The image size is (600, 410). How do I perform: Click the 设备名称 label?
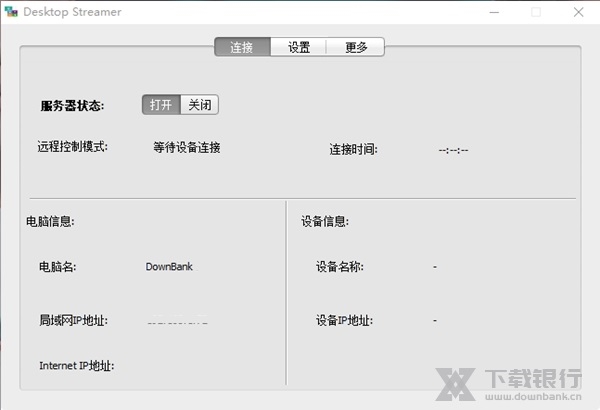(x=339, y=266)
